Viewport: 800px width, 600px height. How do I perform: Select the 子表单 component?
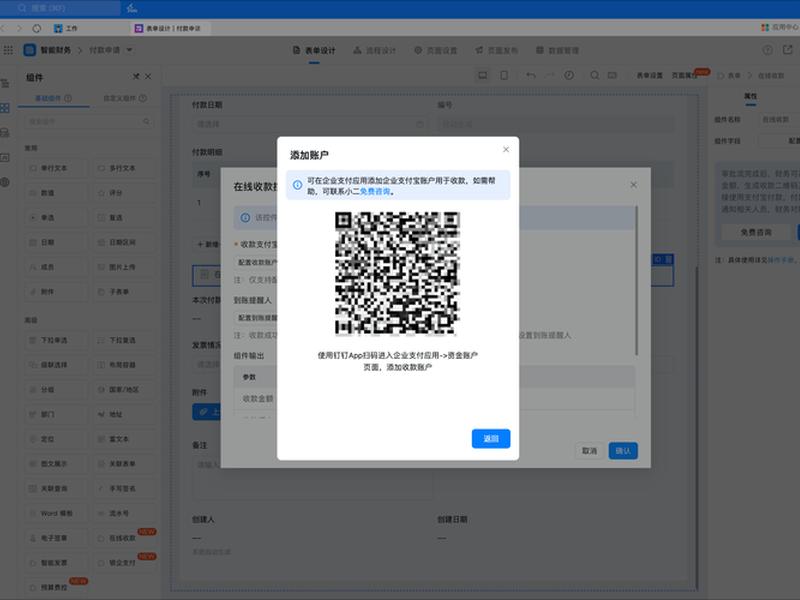click(x=124, y=292)
